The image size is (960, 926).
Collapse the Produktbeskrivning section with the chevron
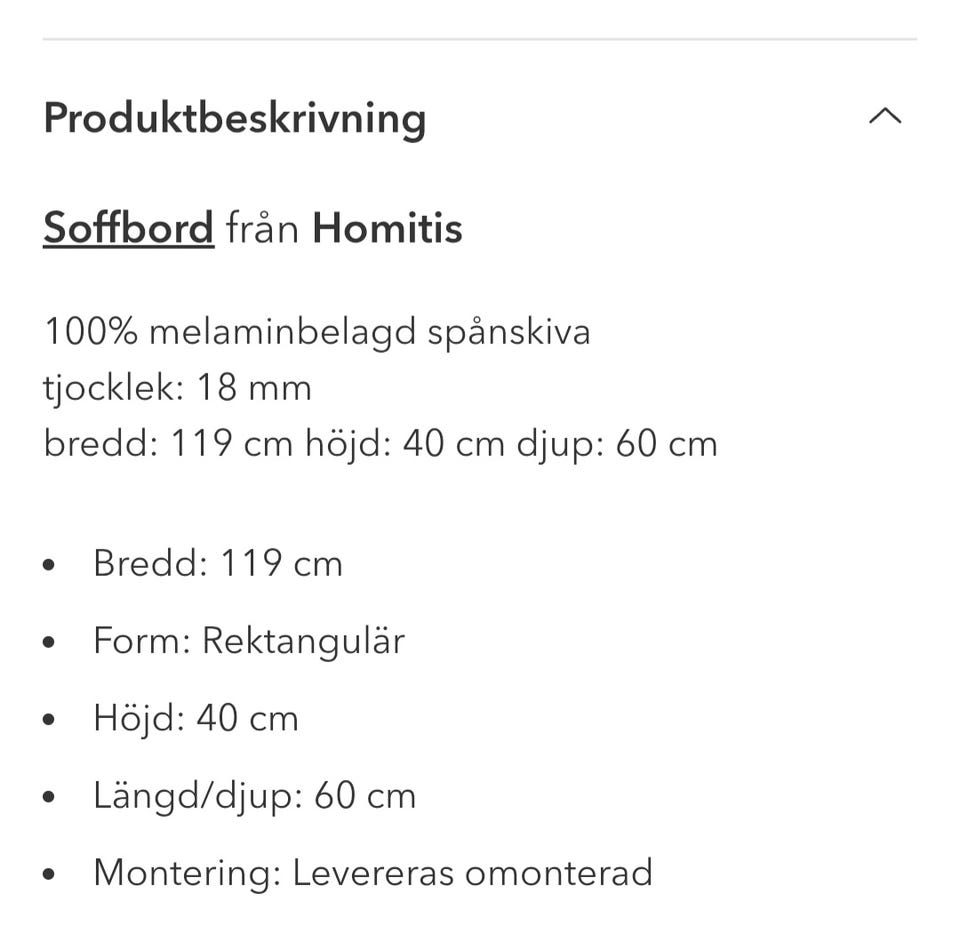click(885, 117)
